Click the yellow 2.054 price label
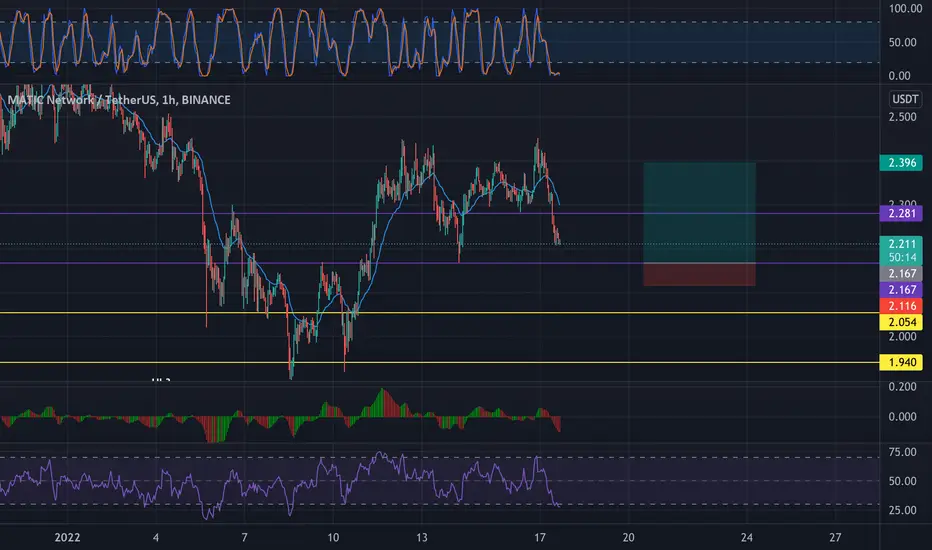Image resolution: width=932 pixels, height=550 pixels. pyautogui.click(x=901, y=322)
